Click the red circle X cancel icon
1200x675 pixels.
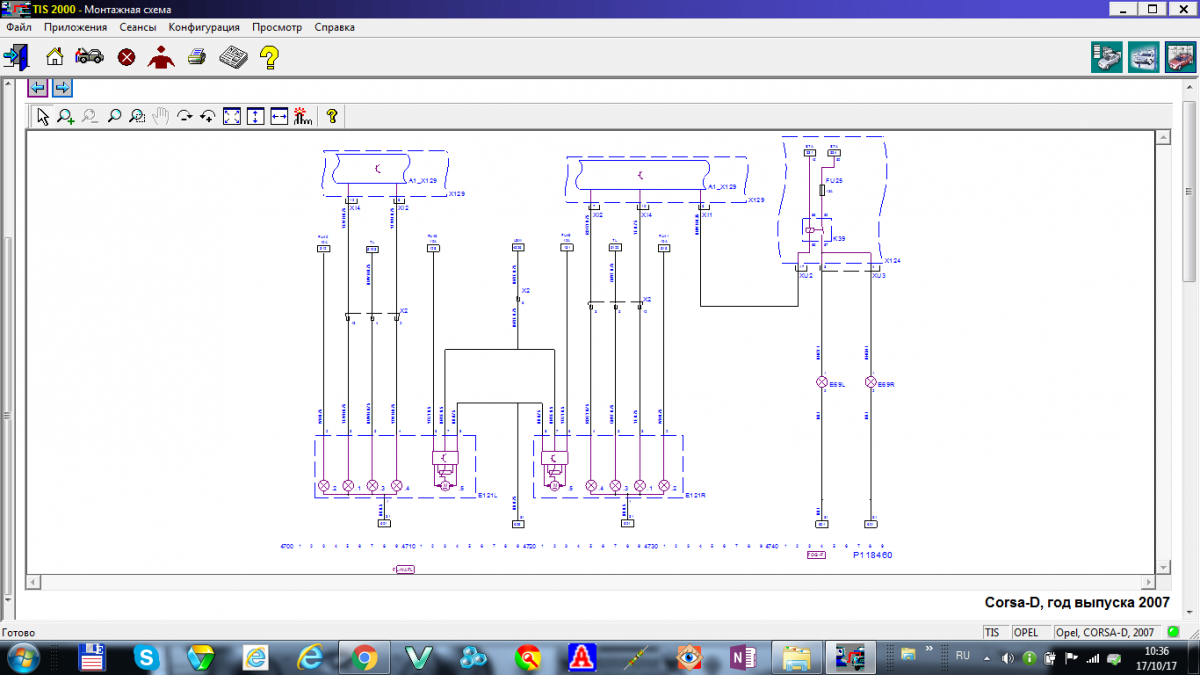[126, 56]
